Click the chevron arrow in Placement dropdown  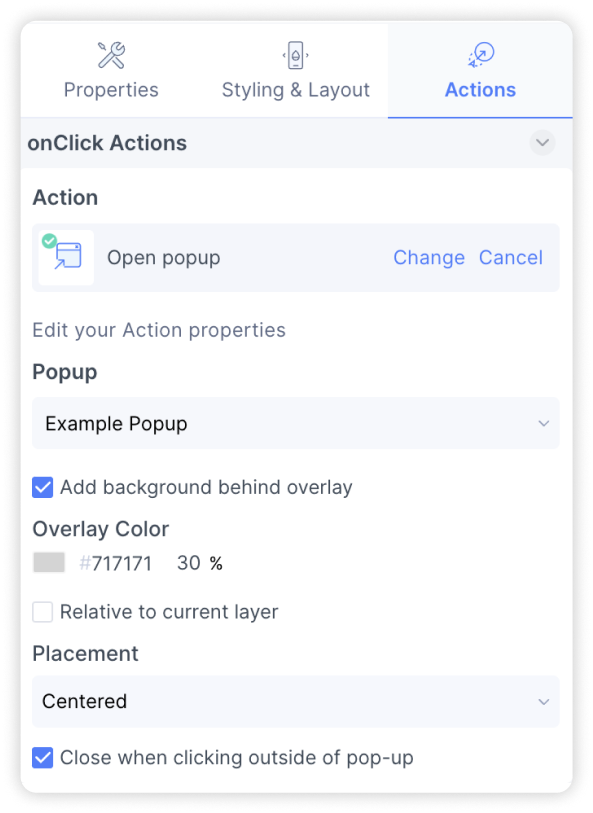[543, 702]
